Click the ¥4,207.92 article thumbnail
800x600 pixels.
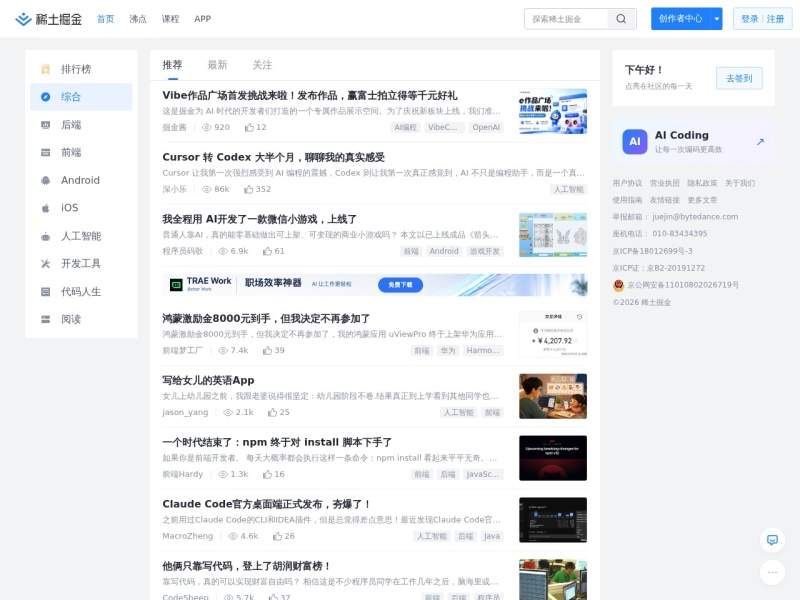pyautogui.click(x=553, y=334)
